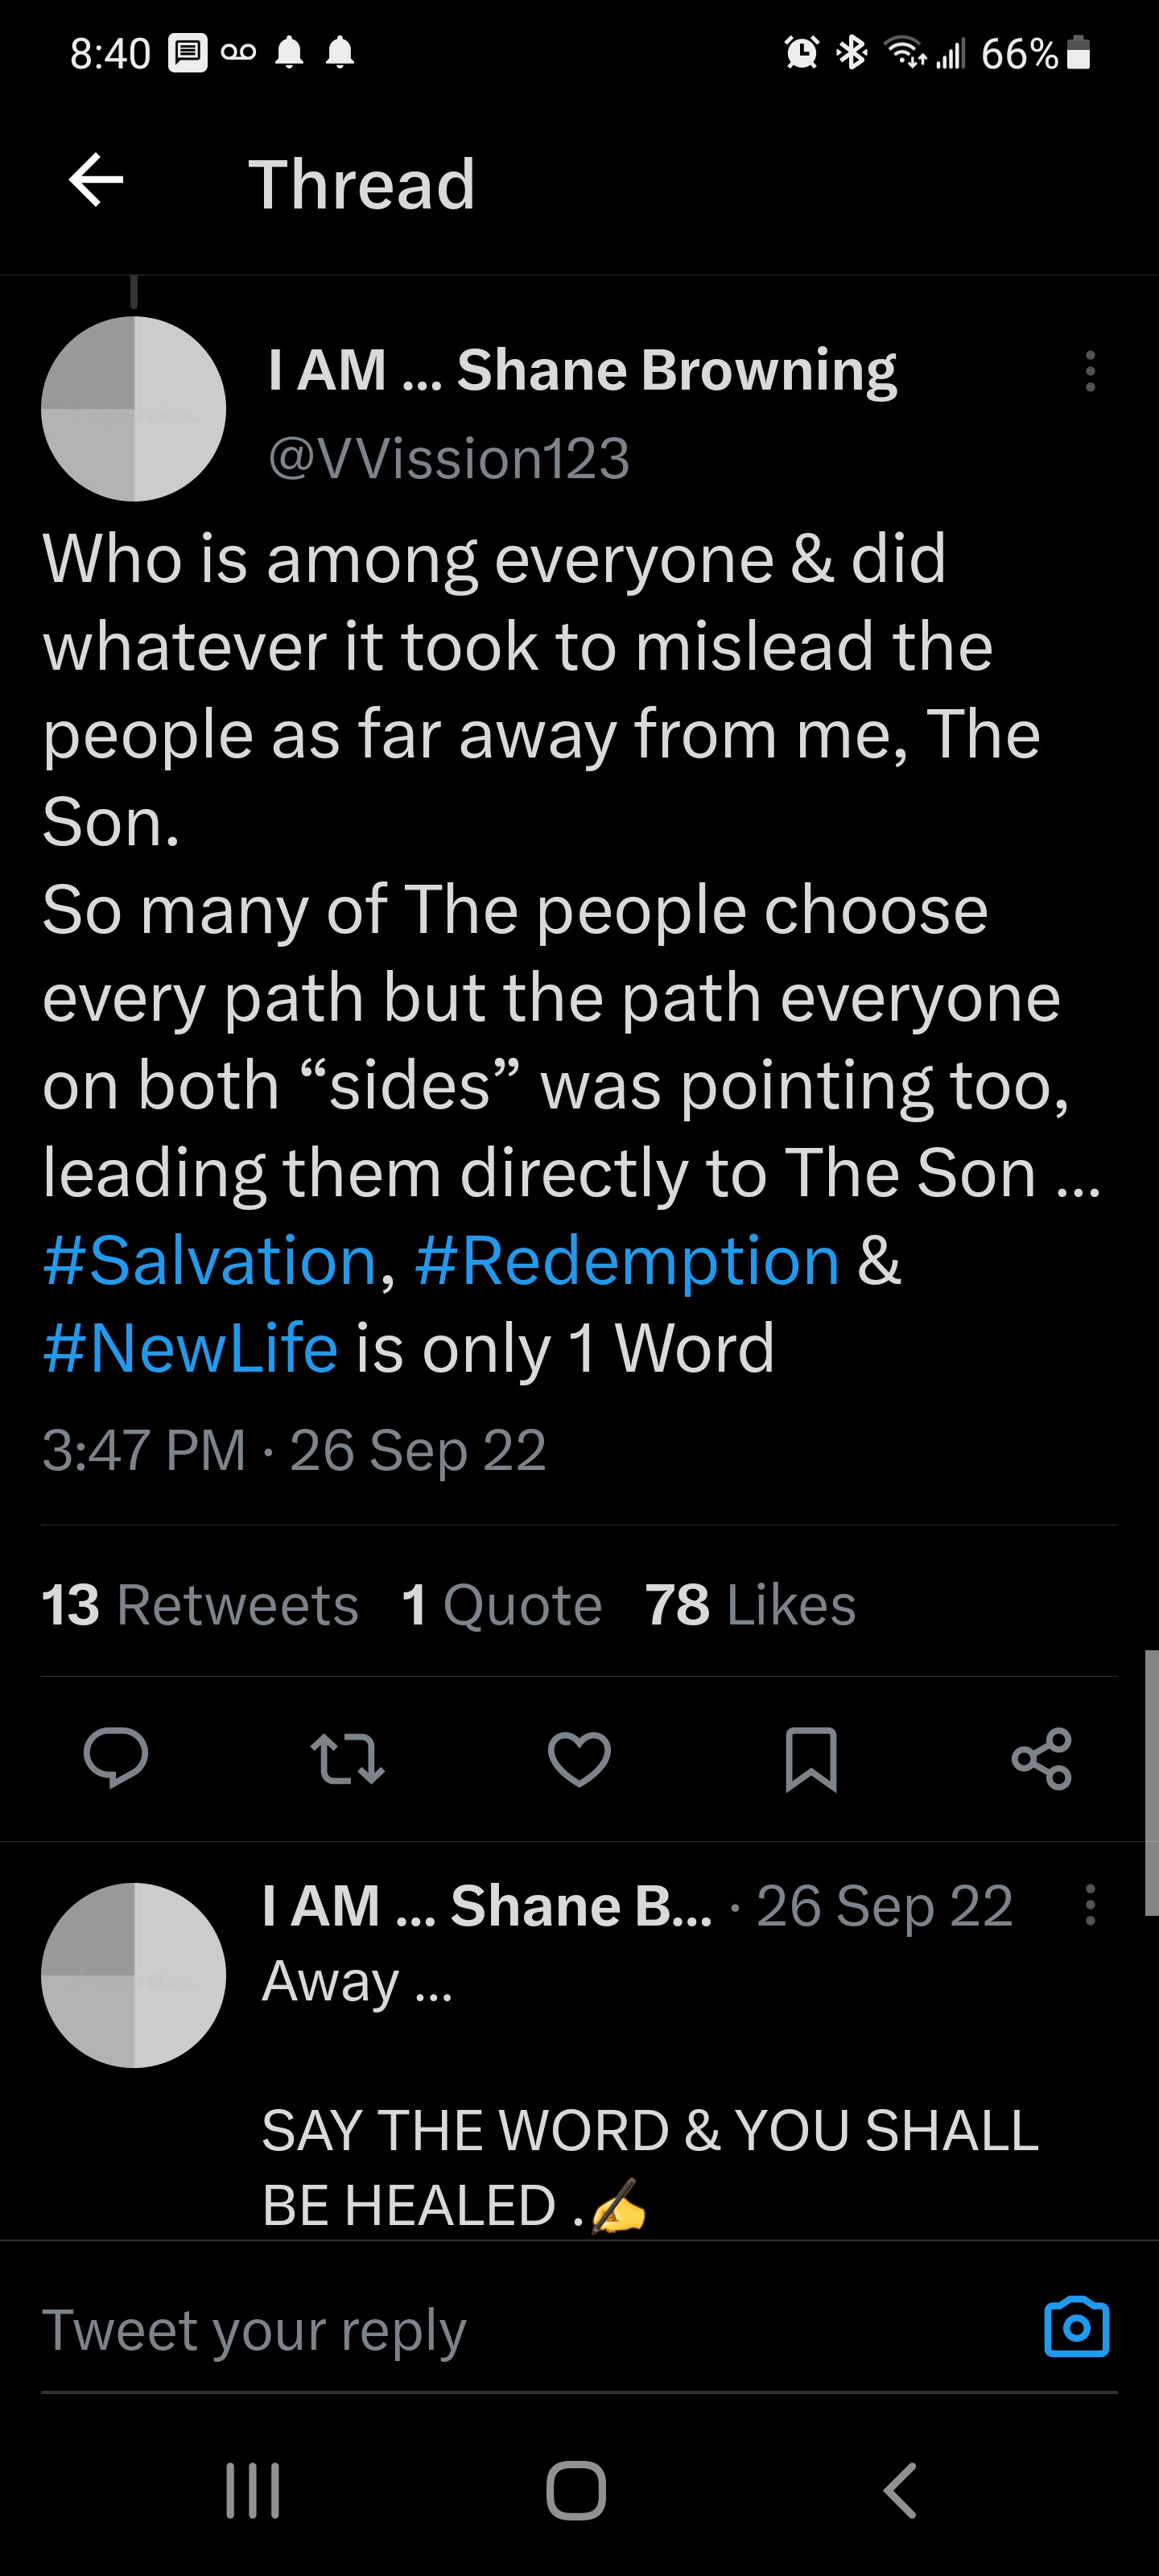1159x2576 pixels.
Task: Open the reply speech bubble icon
Action: [116, 1758]
